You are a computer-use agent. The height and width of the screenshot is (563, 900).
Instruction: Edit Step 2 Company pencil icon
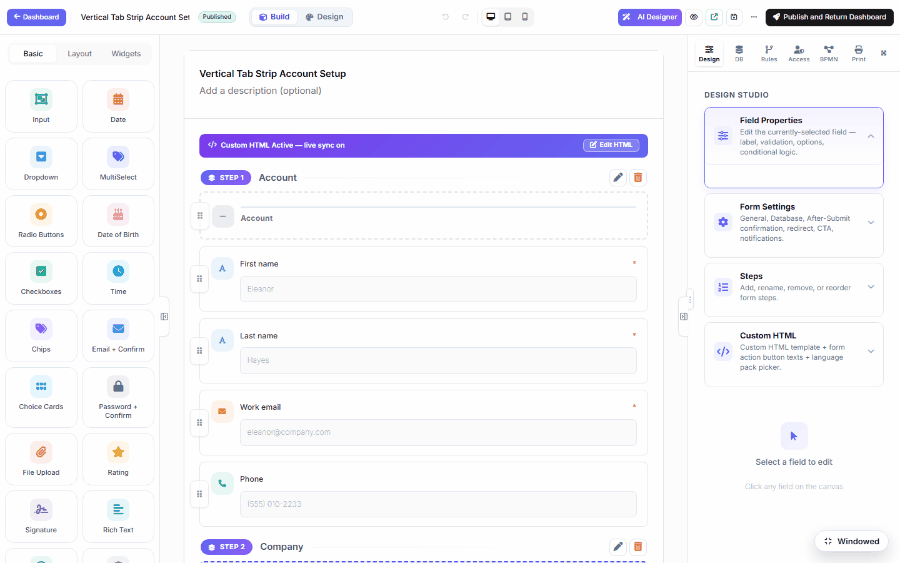618,546
